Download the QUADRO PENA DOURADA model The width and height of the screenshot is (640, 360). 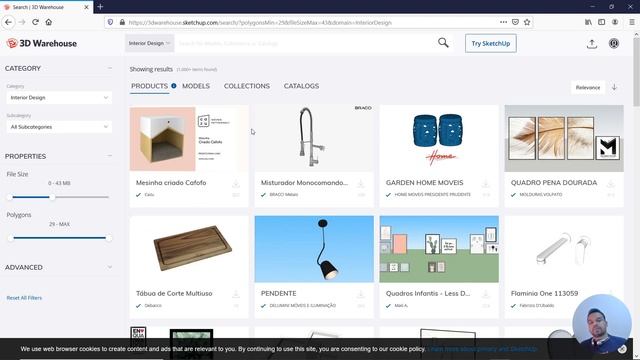tap(610, 184)
